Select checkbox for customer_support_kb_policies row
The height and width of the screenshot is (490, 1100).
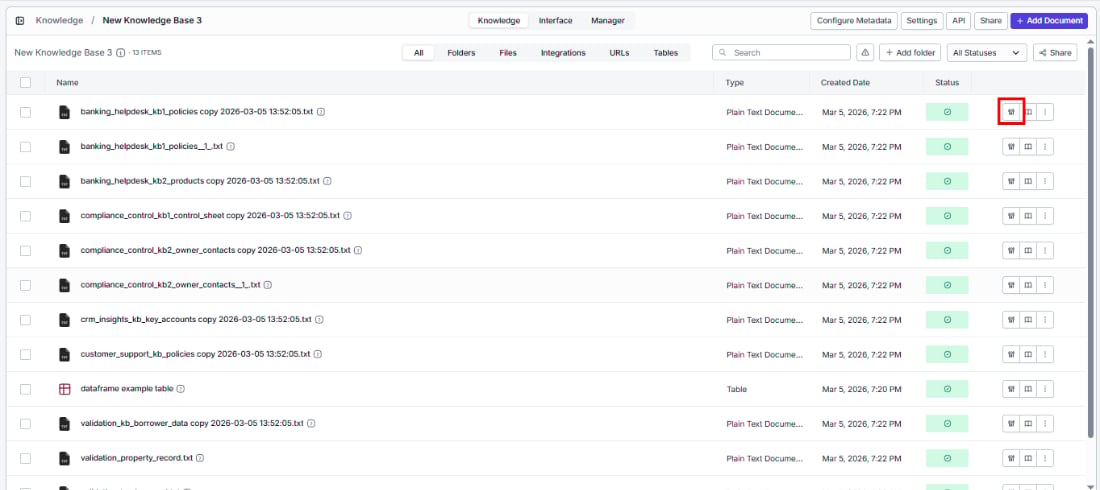[25, 355]
